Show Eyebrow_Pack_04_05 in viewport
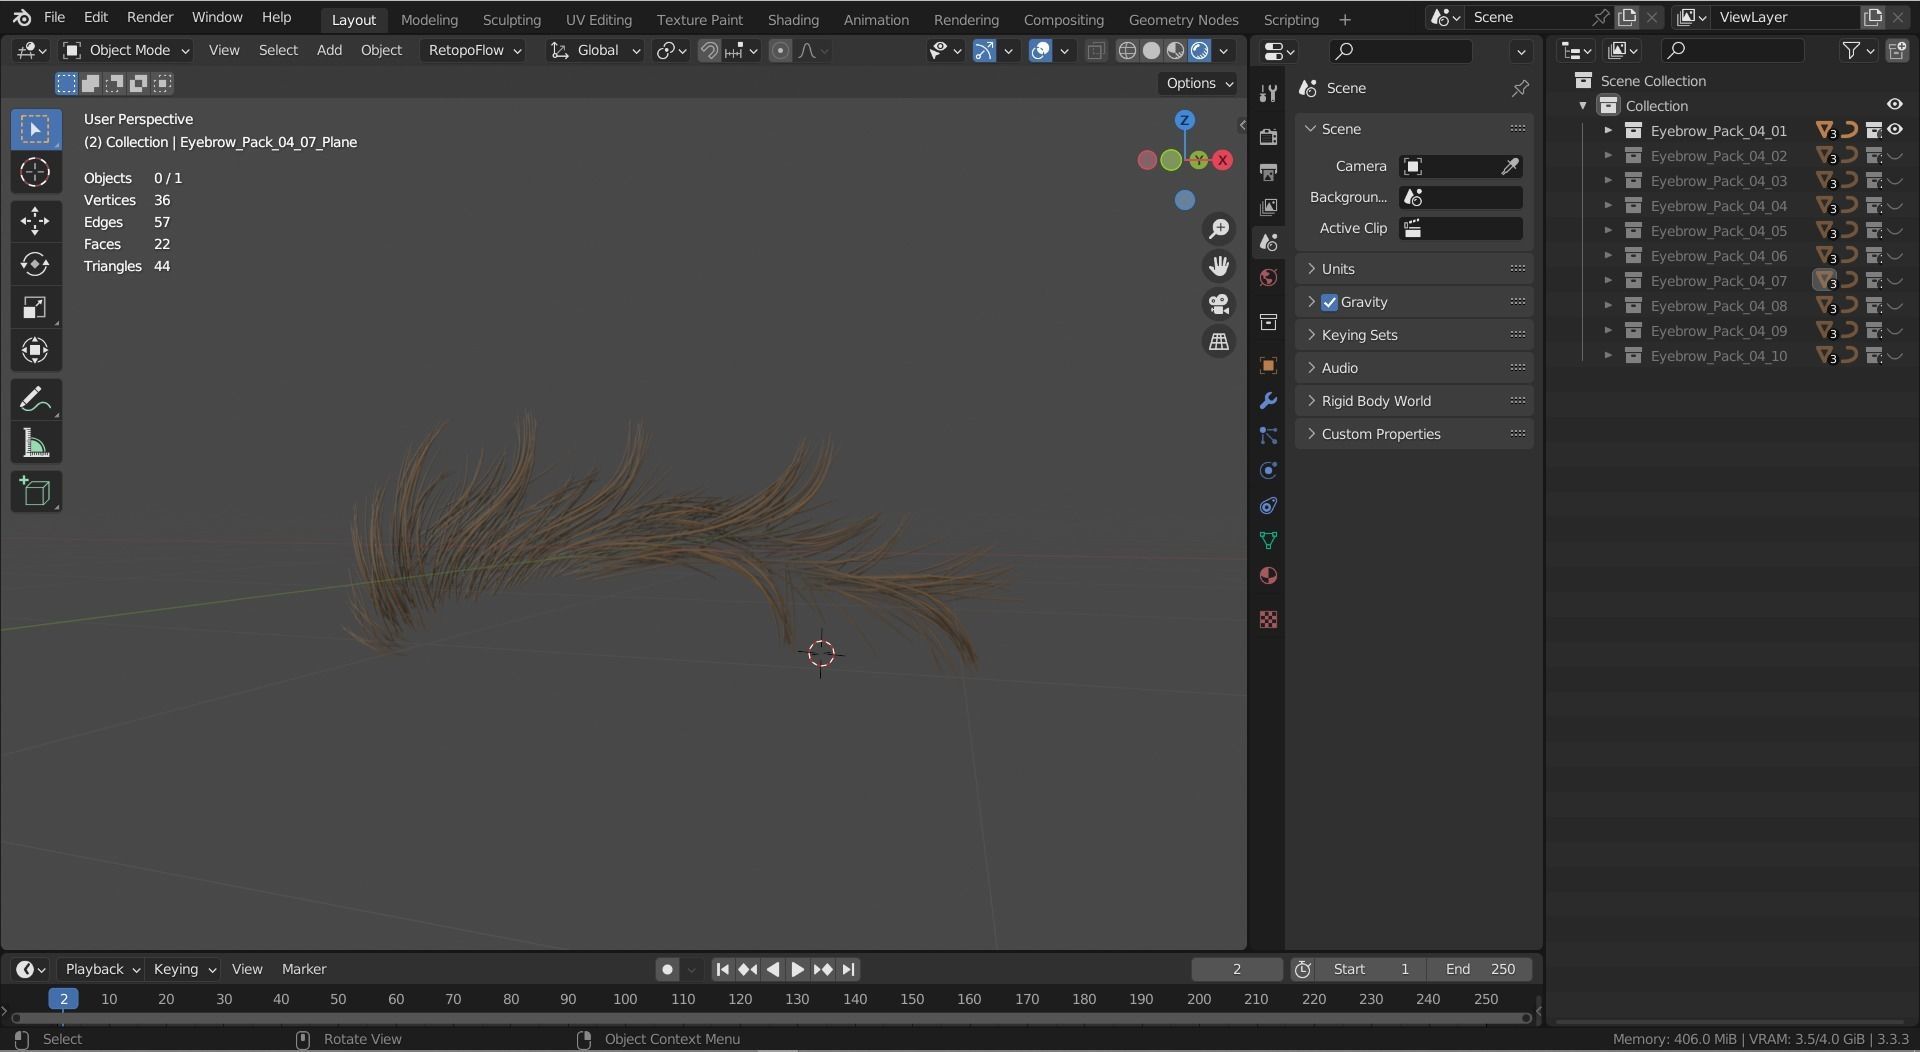The width and height of the screenshot is (1920, 1052). [1894, 231]
